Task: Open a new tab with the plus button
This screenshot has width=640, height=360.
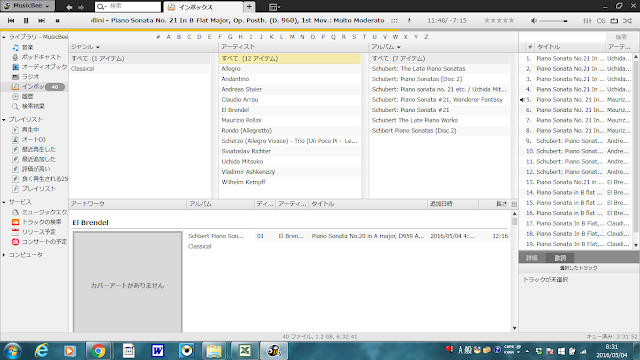Action: tap(249, 7)
